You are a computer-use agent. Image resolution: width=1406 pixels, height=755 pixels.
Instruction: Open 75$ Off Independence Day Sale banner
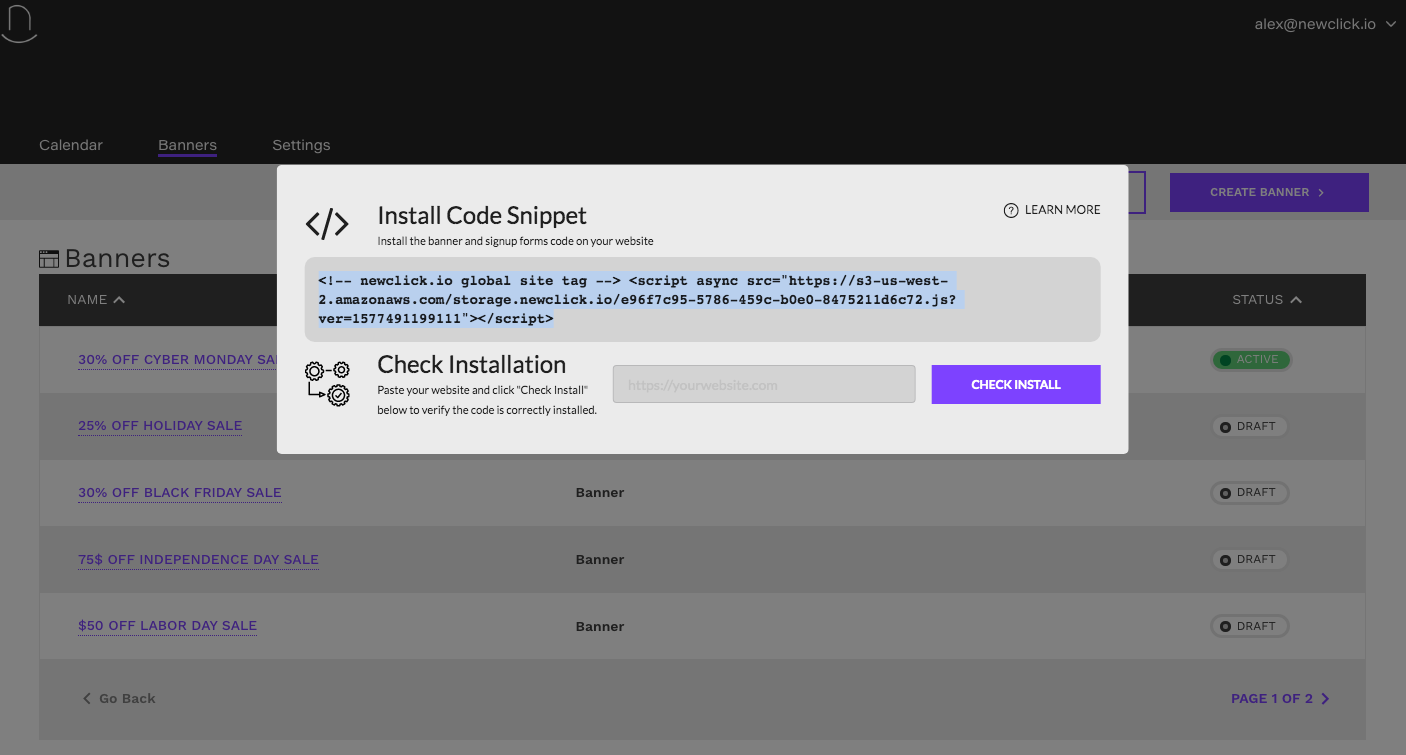pyautogui.click(x=198, y=560)
